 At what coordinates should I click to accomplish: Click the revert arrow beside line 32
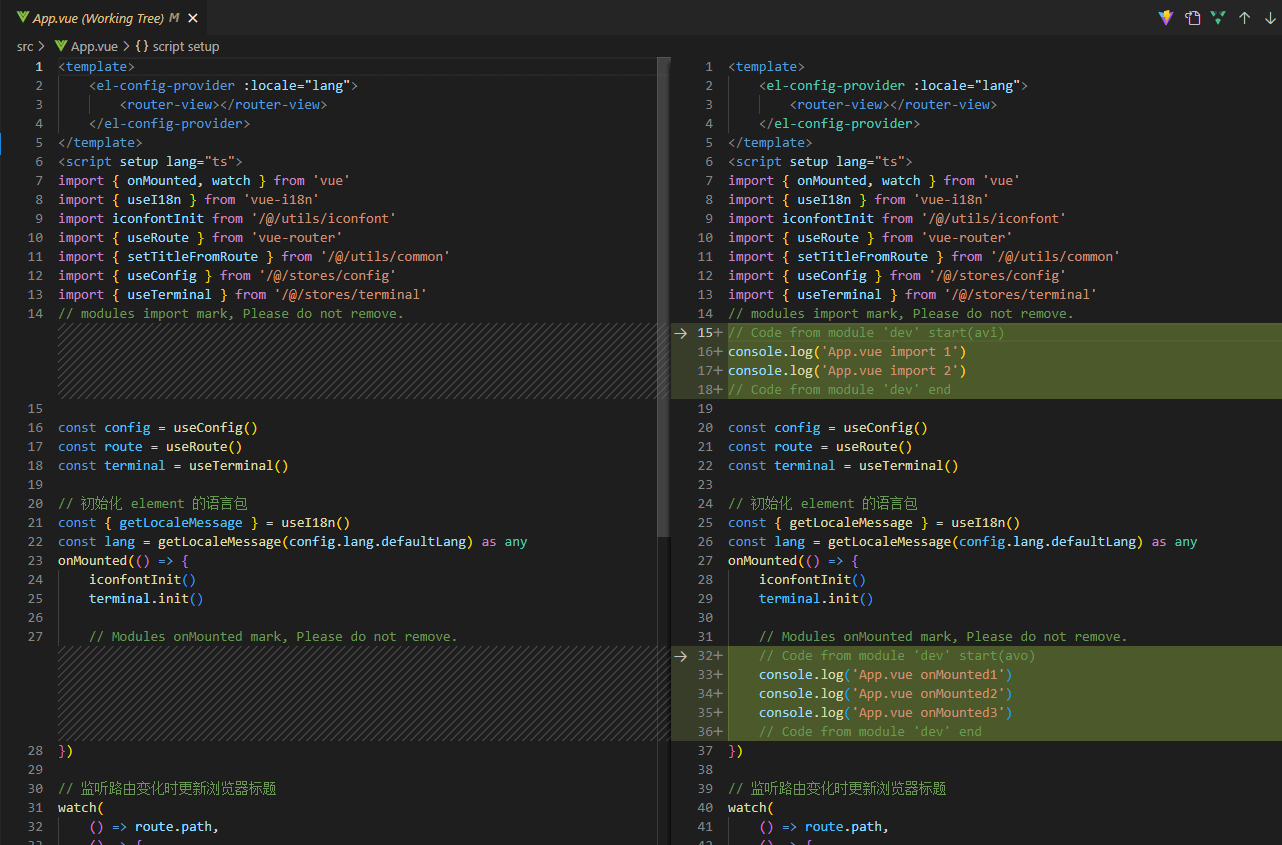tap(681, 656)
